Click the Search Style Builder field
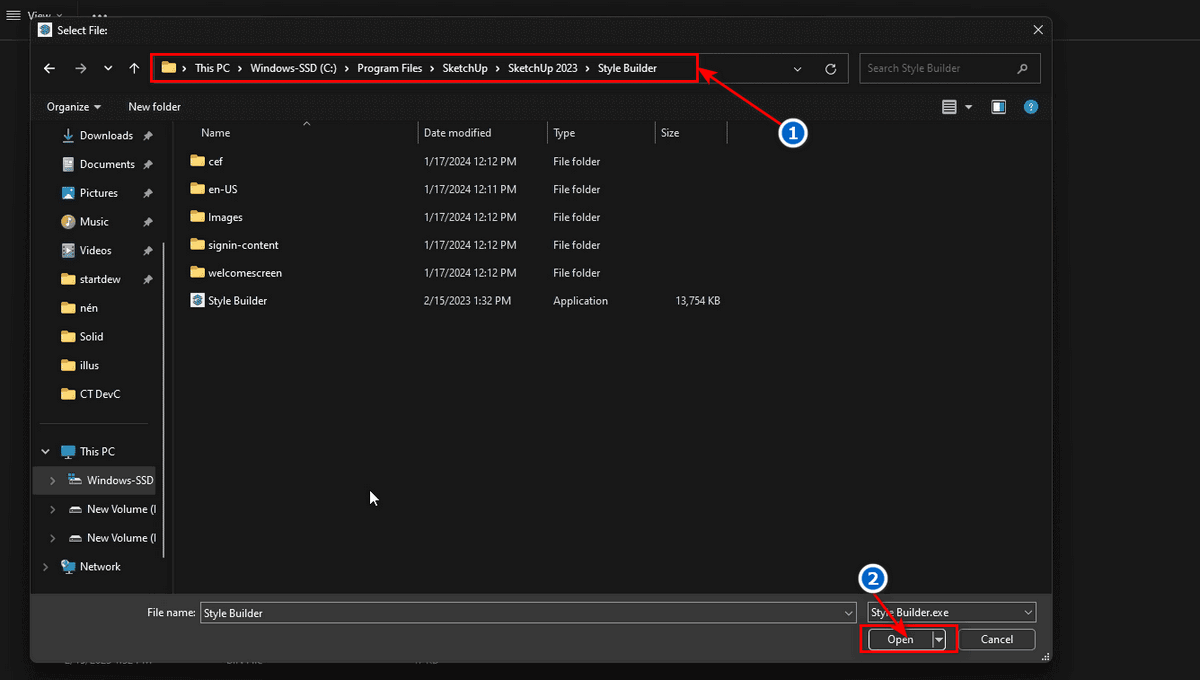 (x=940, y=69)
